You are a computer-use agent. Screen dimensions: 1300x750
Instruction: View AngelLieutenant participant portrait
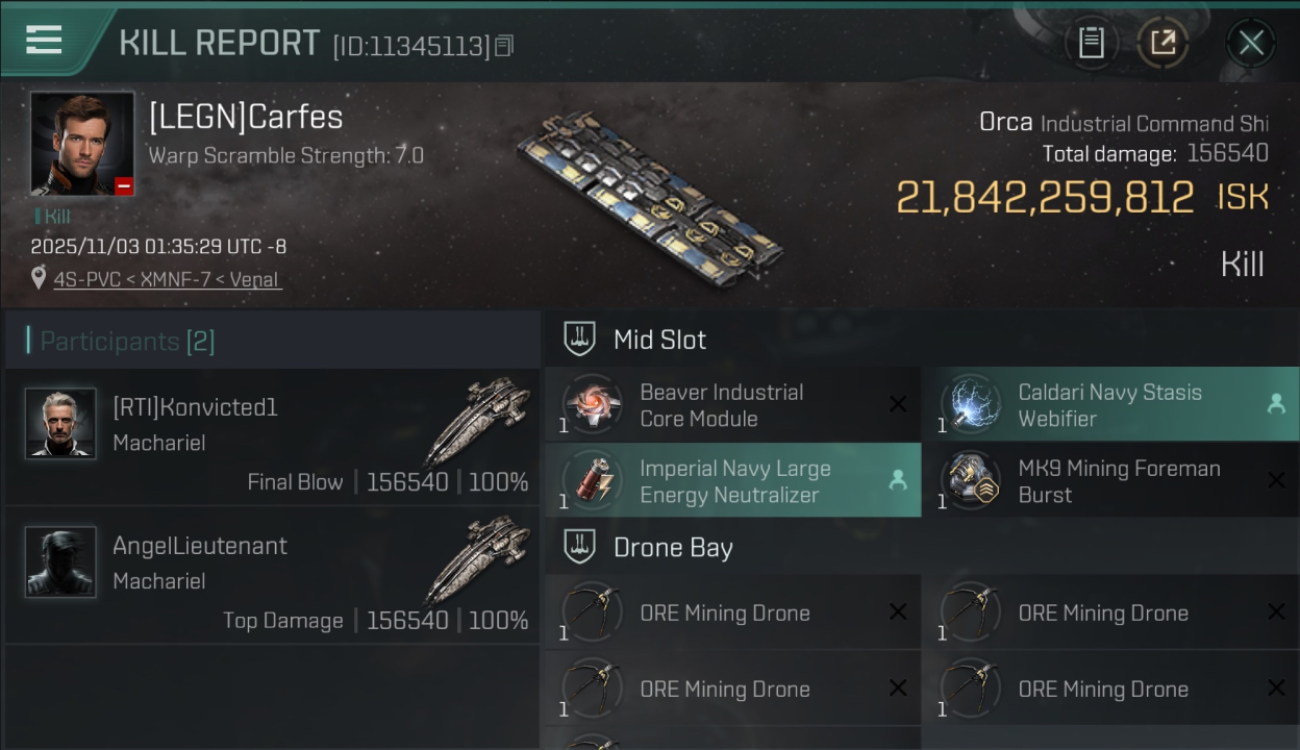coord(61,562)
